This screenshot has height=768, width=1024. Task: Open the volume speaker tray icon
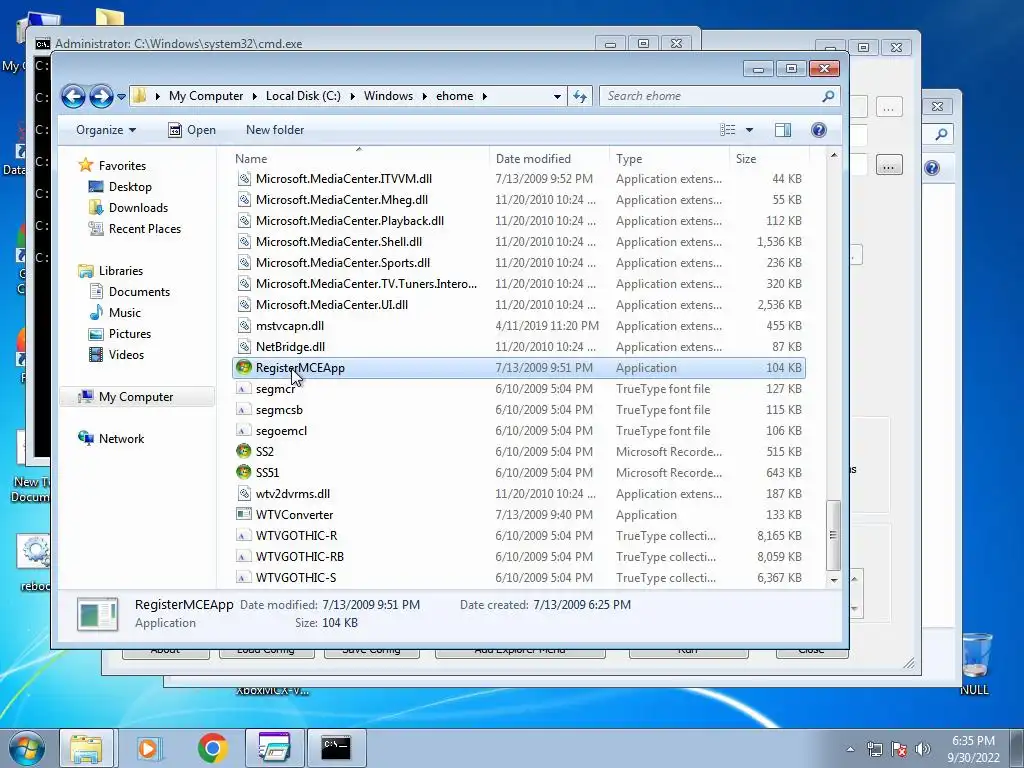click(x=922, y=749)
